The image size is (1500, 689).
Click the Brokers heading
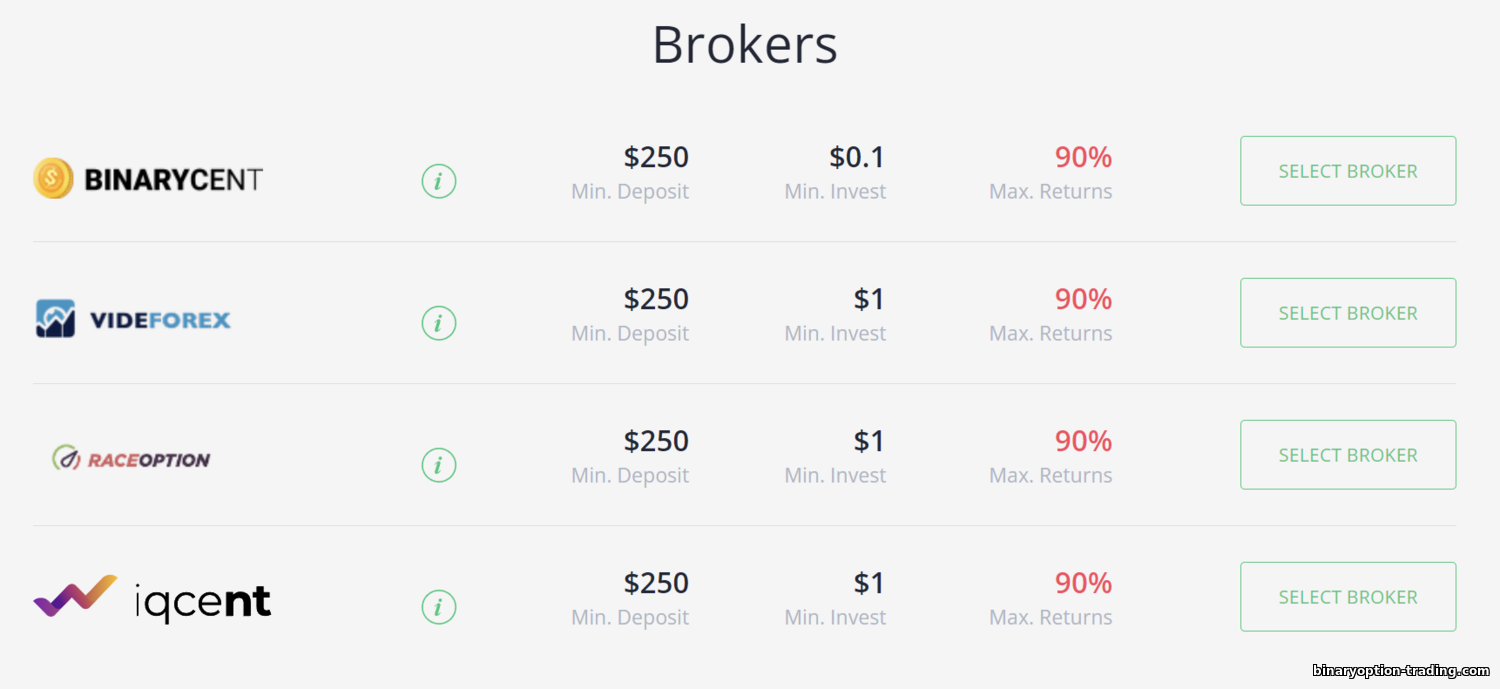[x=745, y=45]
